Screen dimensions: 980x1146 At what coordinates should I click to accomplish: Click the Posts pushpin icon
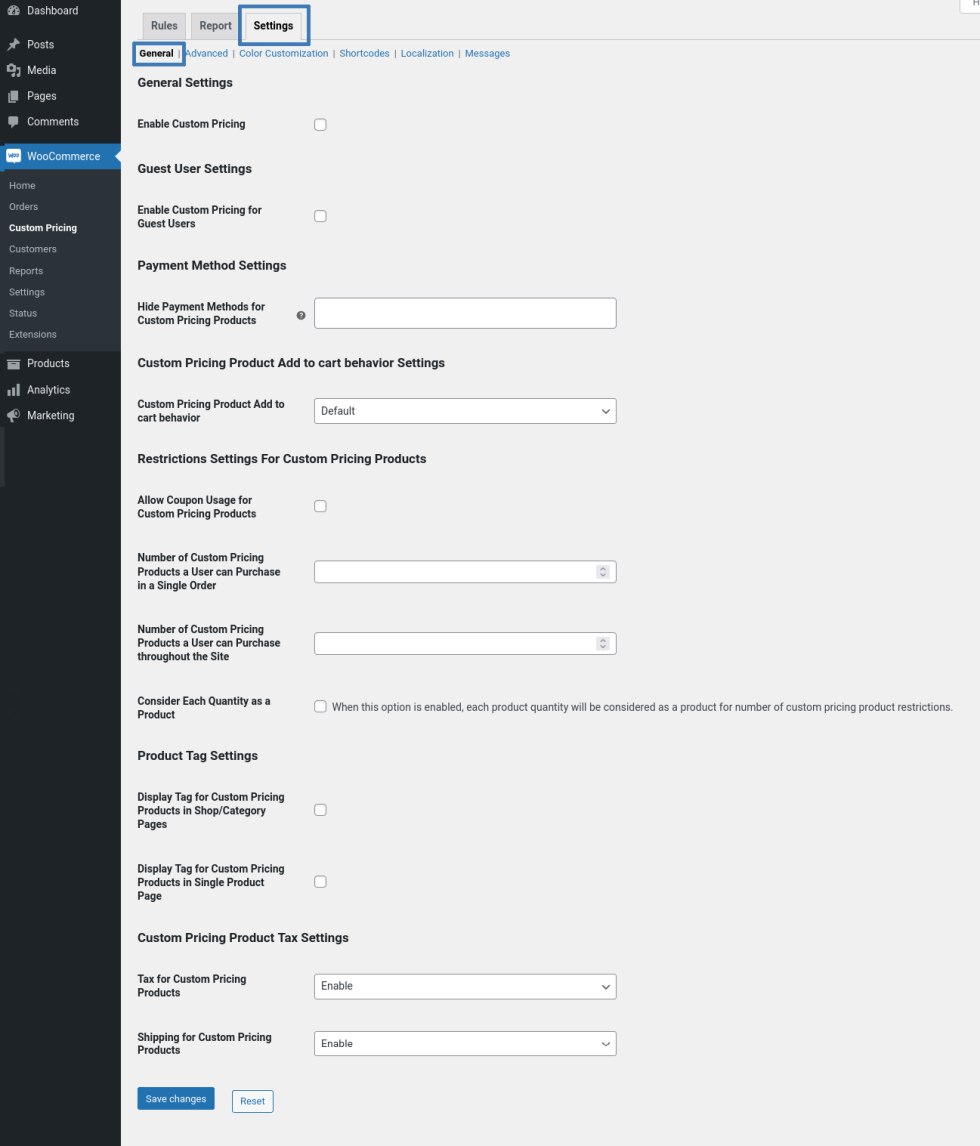[x=13, y=45]
